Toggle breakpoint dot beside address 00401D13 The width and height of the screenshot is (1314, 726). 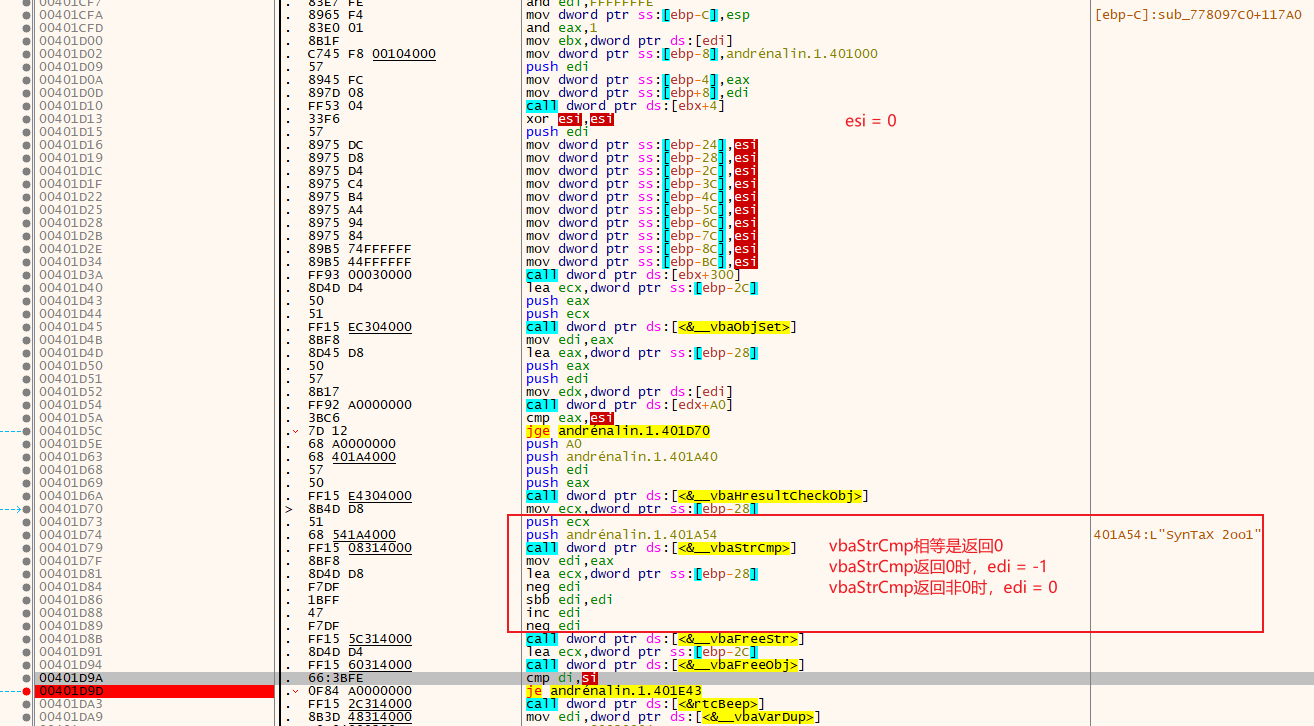(x=26, y=119)
